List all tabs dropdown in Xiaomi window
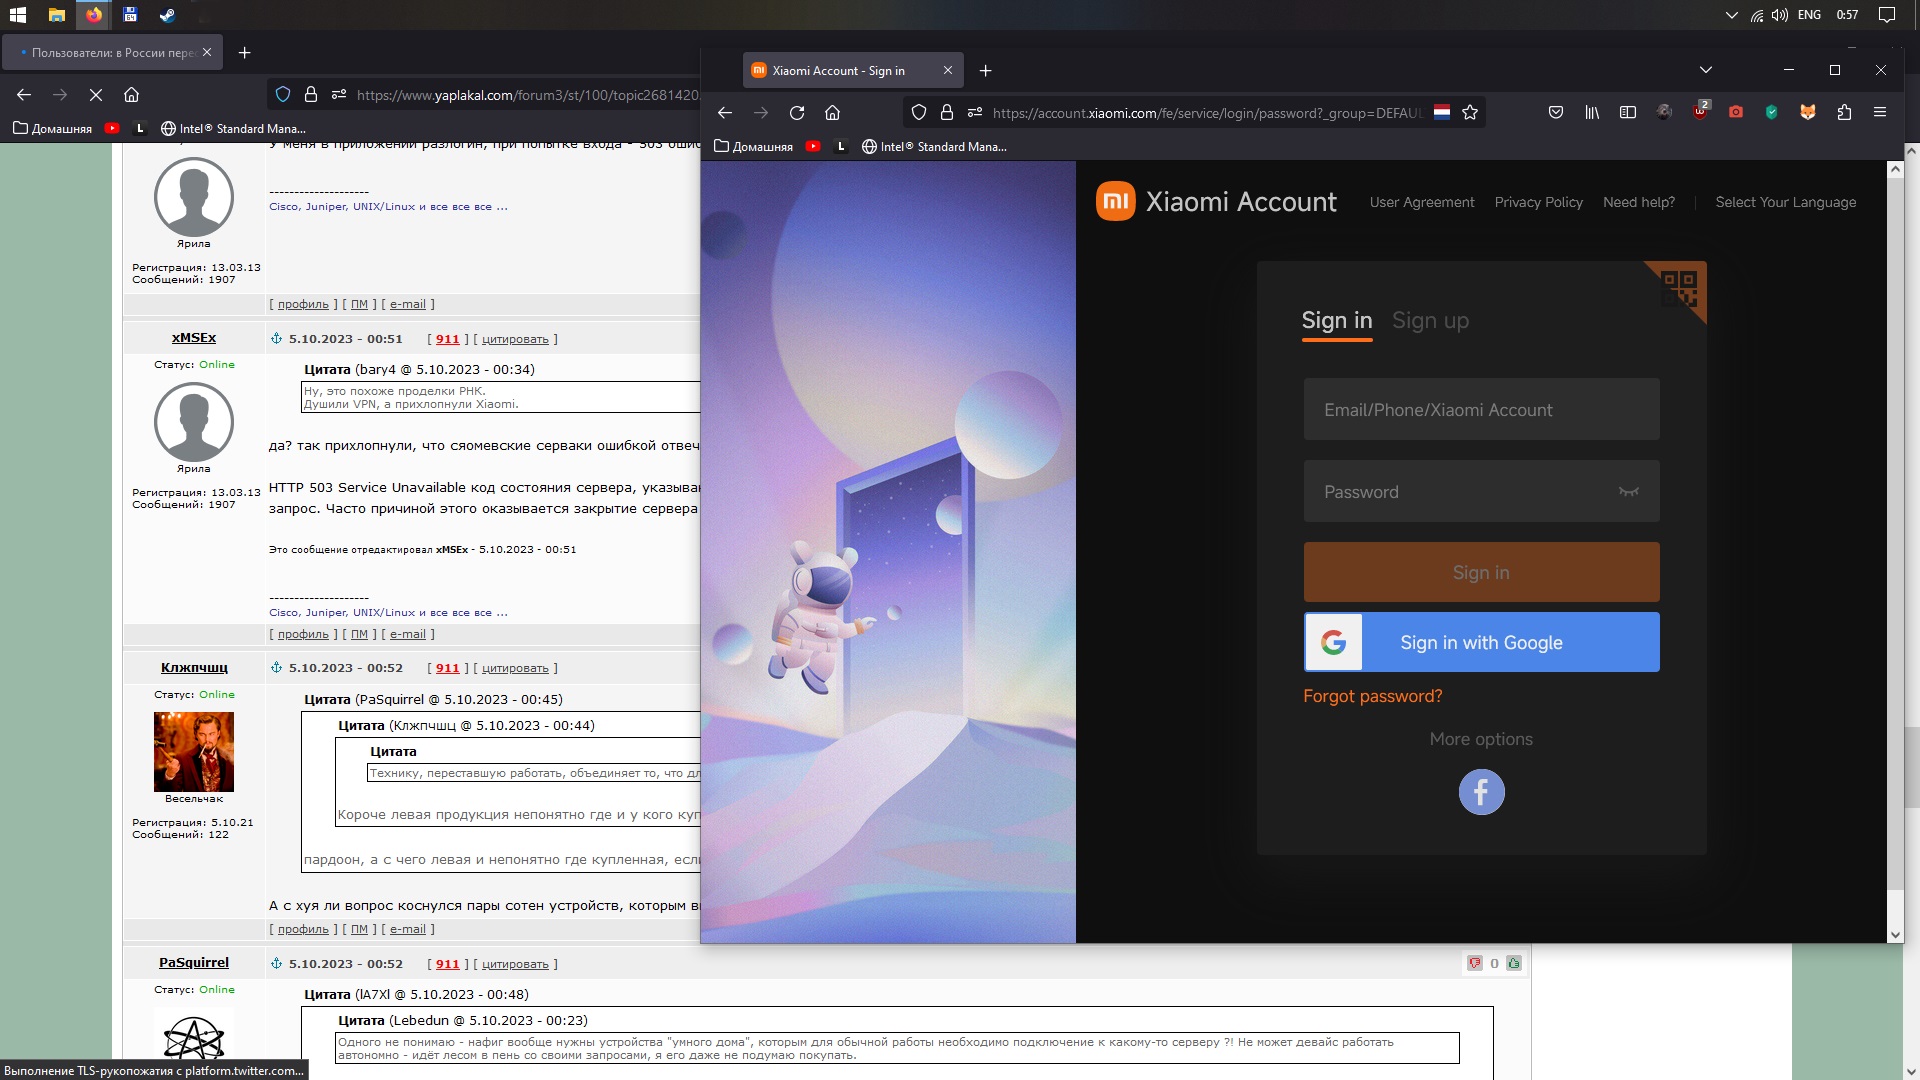 click(x=1706, y=70)
